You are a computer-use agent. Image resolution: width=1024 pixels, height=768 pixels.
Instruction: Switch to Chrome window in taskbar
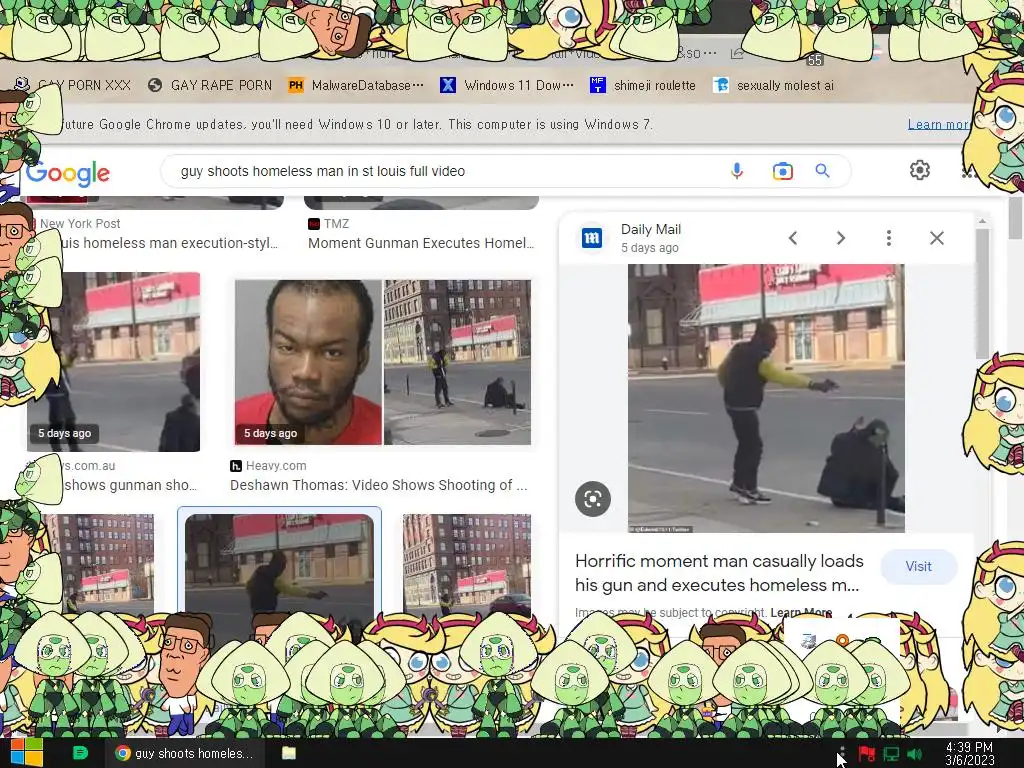tap(185, 753)
